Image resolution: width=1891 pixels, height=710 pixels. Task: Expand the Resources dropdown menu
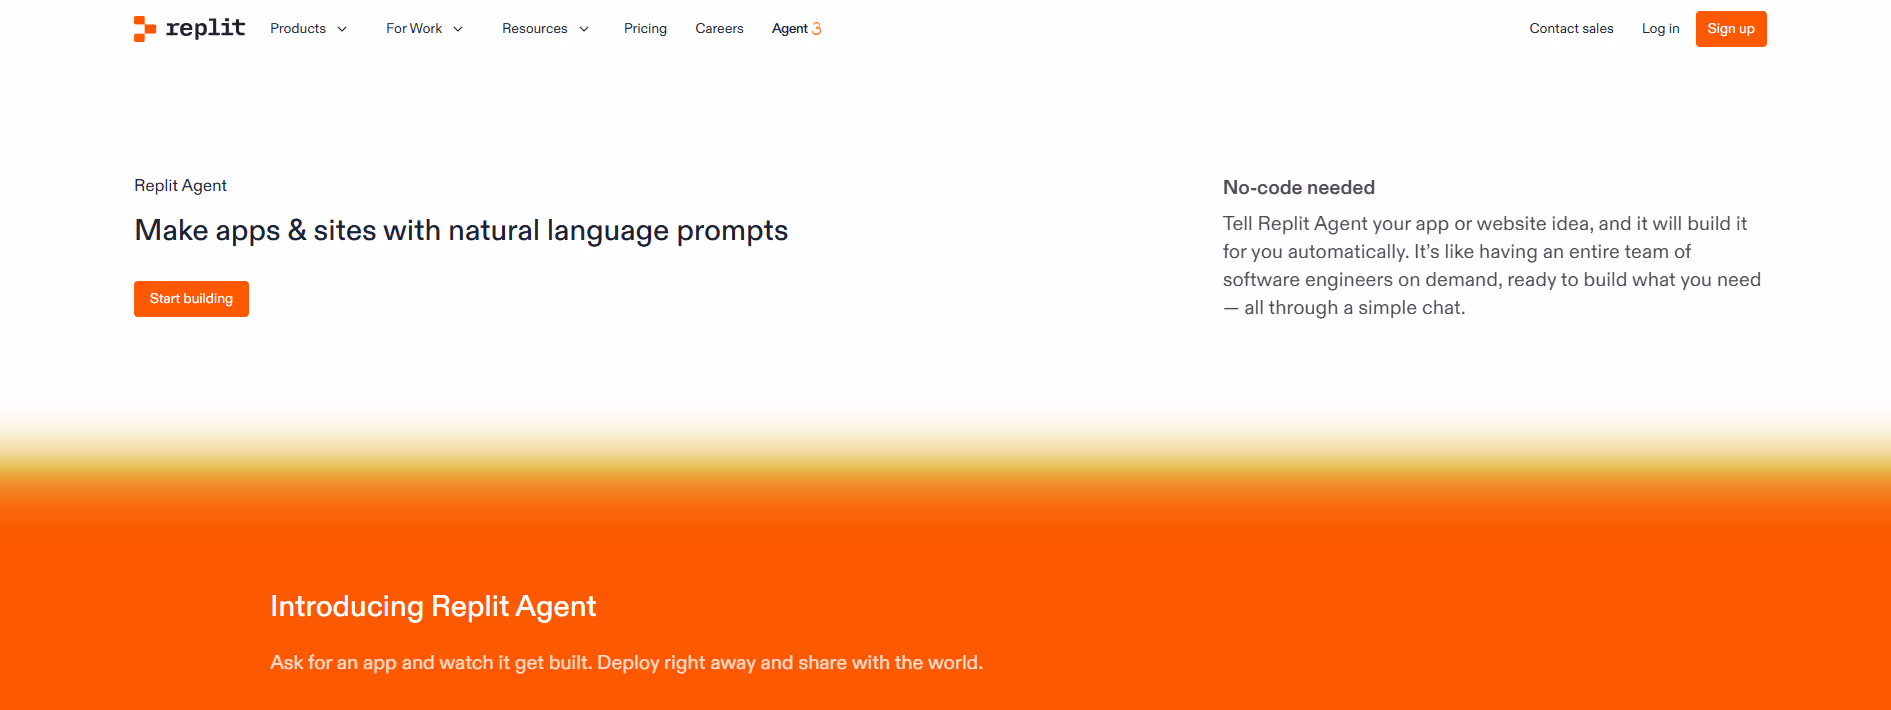[x=545, y=29]
